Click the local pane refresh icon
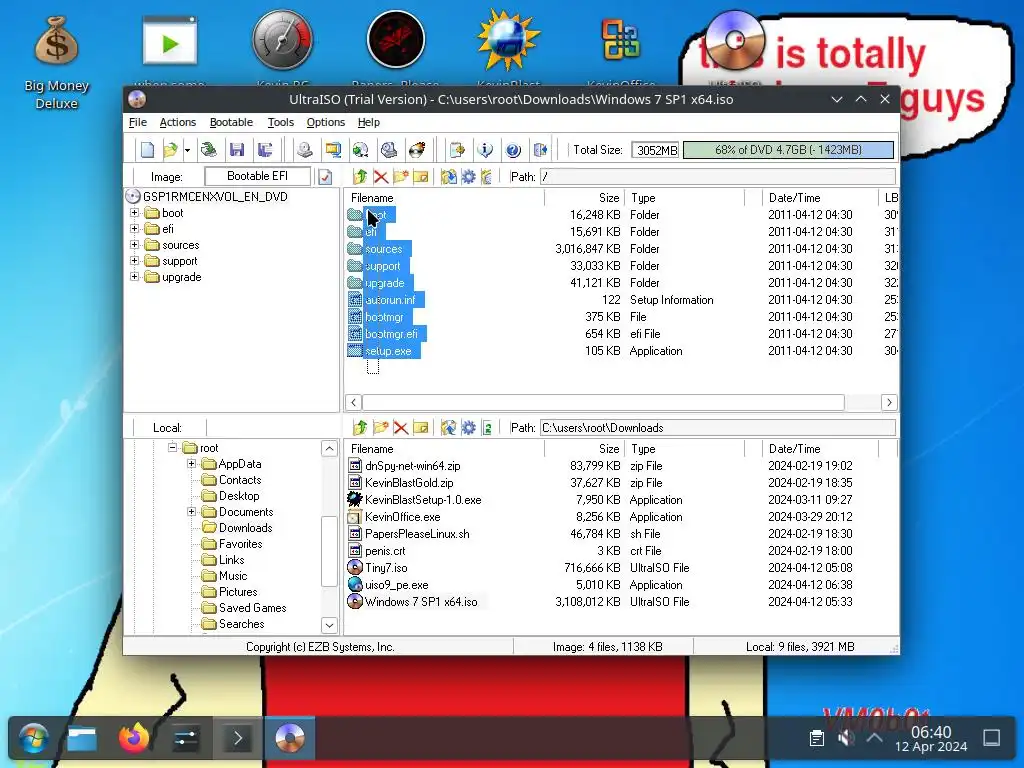 coord(487,428)
